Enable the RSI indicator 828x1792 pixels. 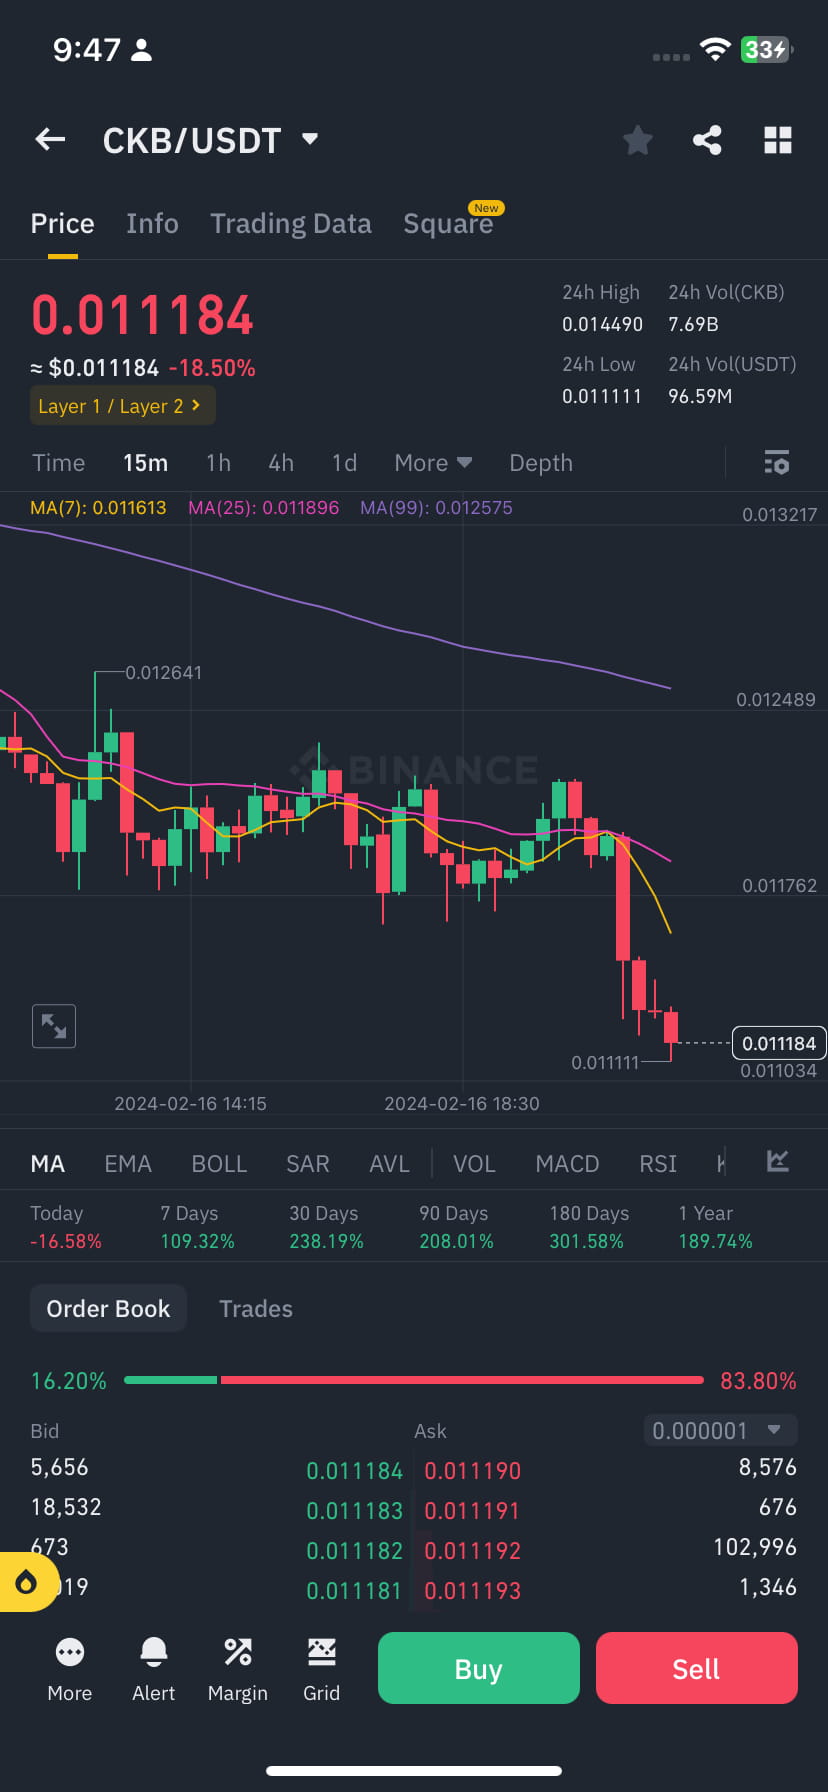click(x=657, y=1163)
